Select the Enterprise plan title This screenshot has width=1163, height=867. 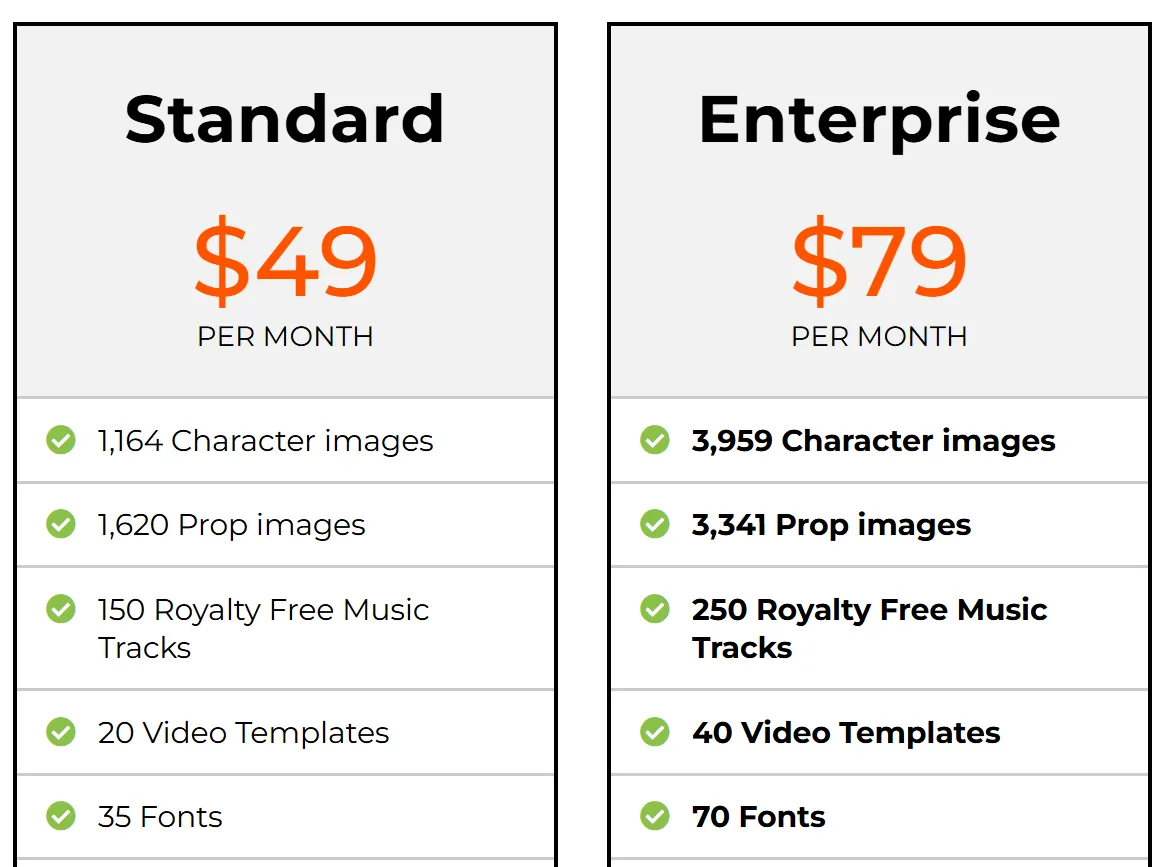tap(879, 119)
